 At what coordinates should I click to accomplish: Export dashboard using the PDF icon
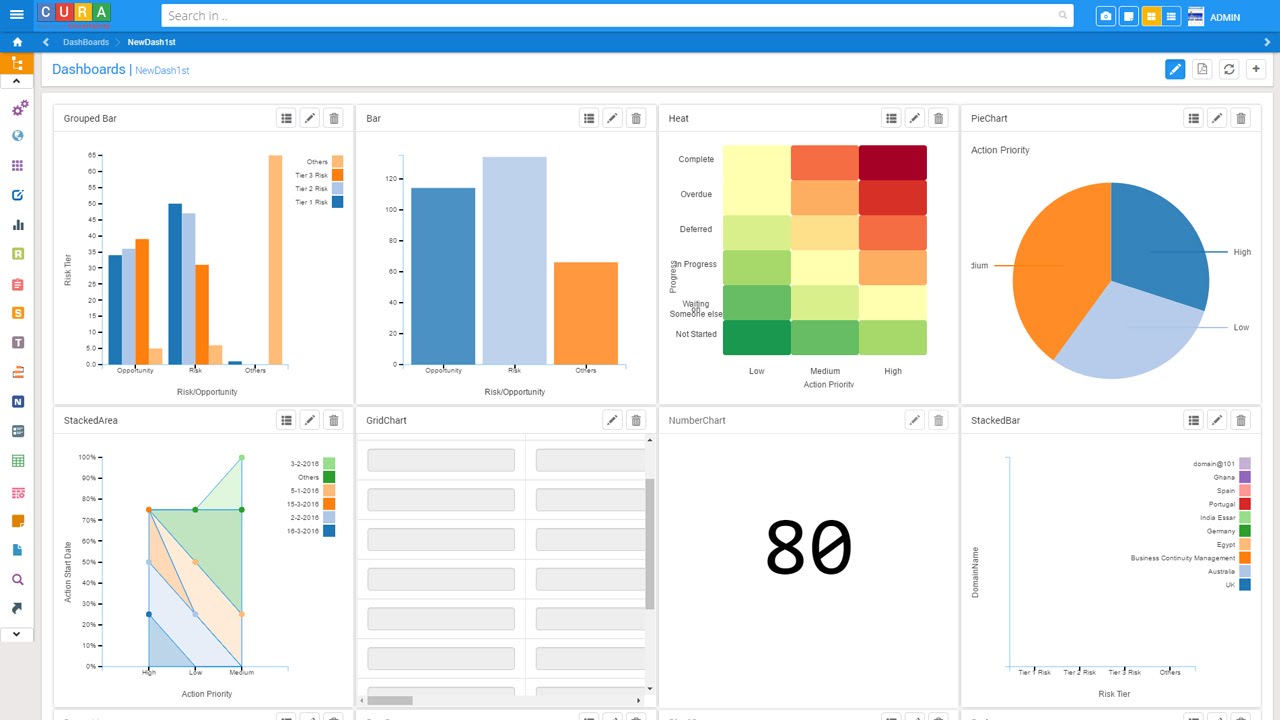point(1202,69)
